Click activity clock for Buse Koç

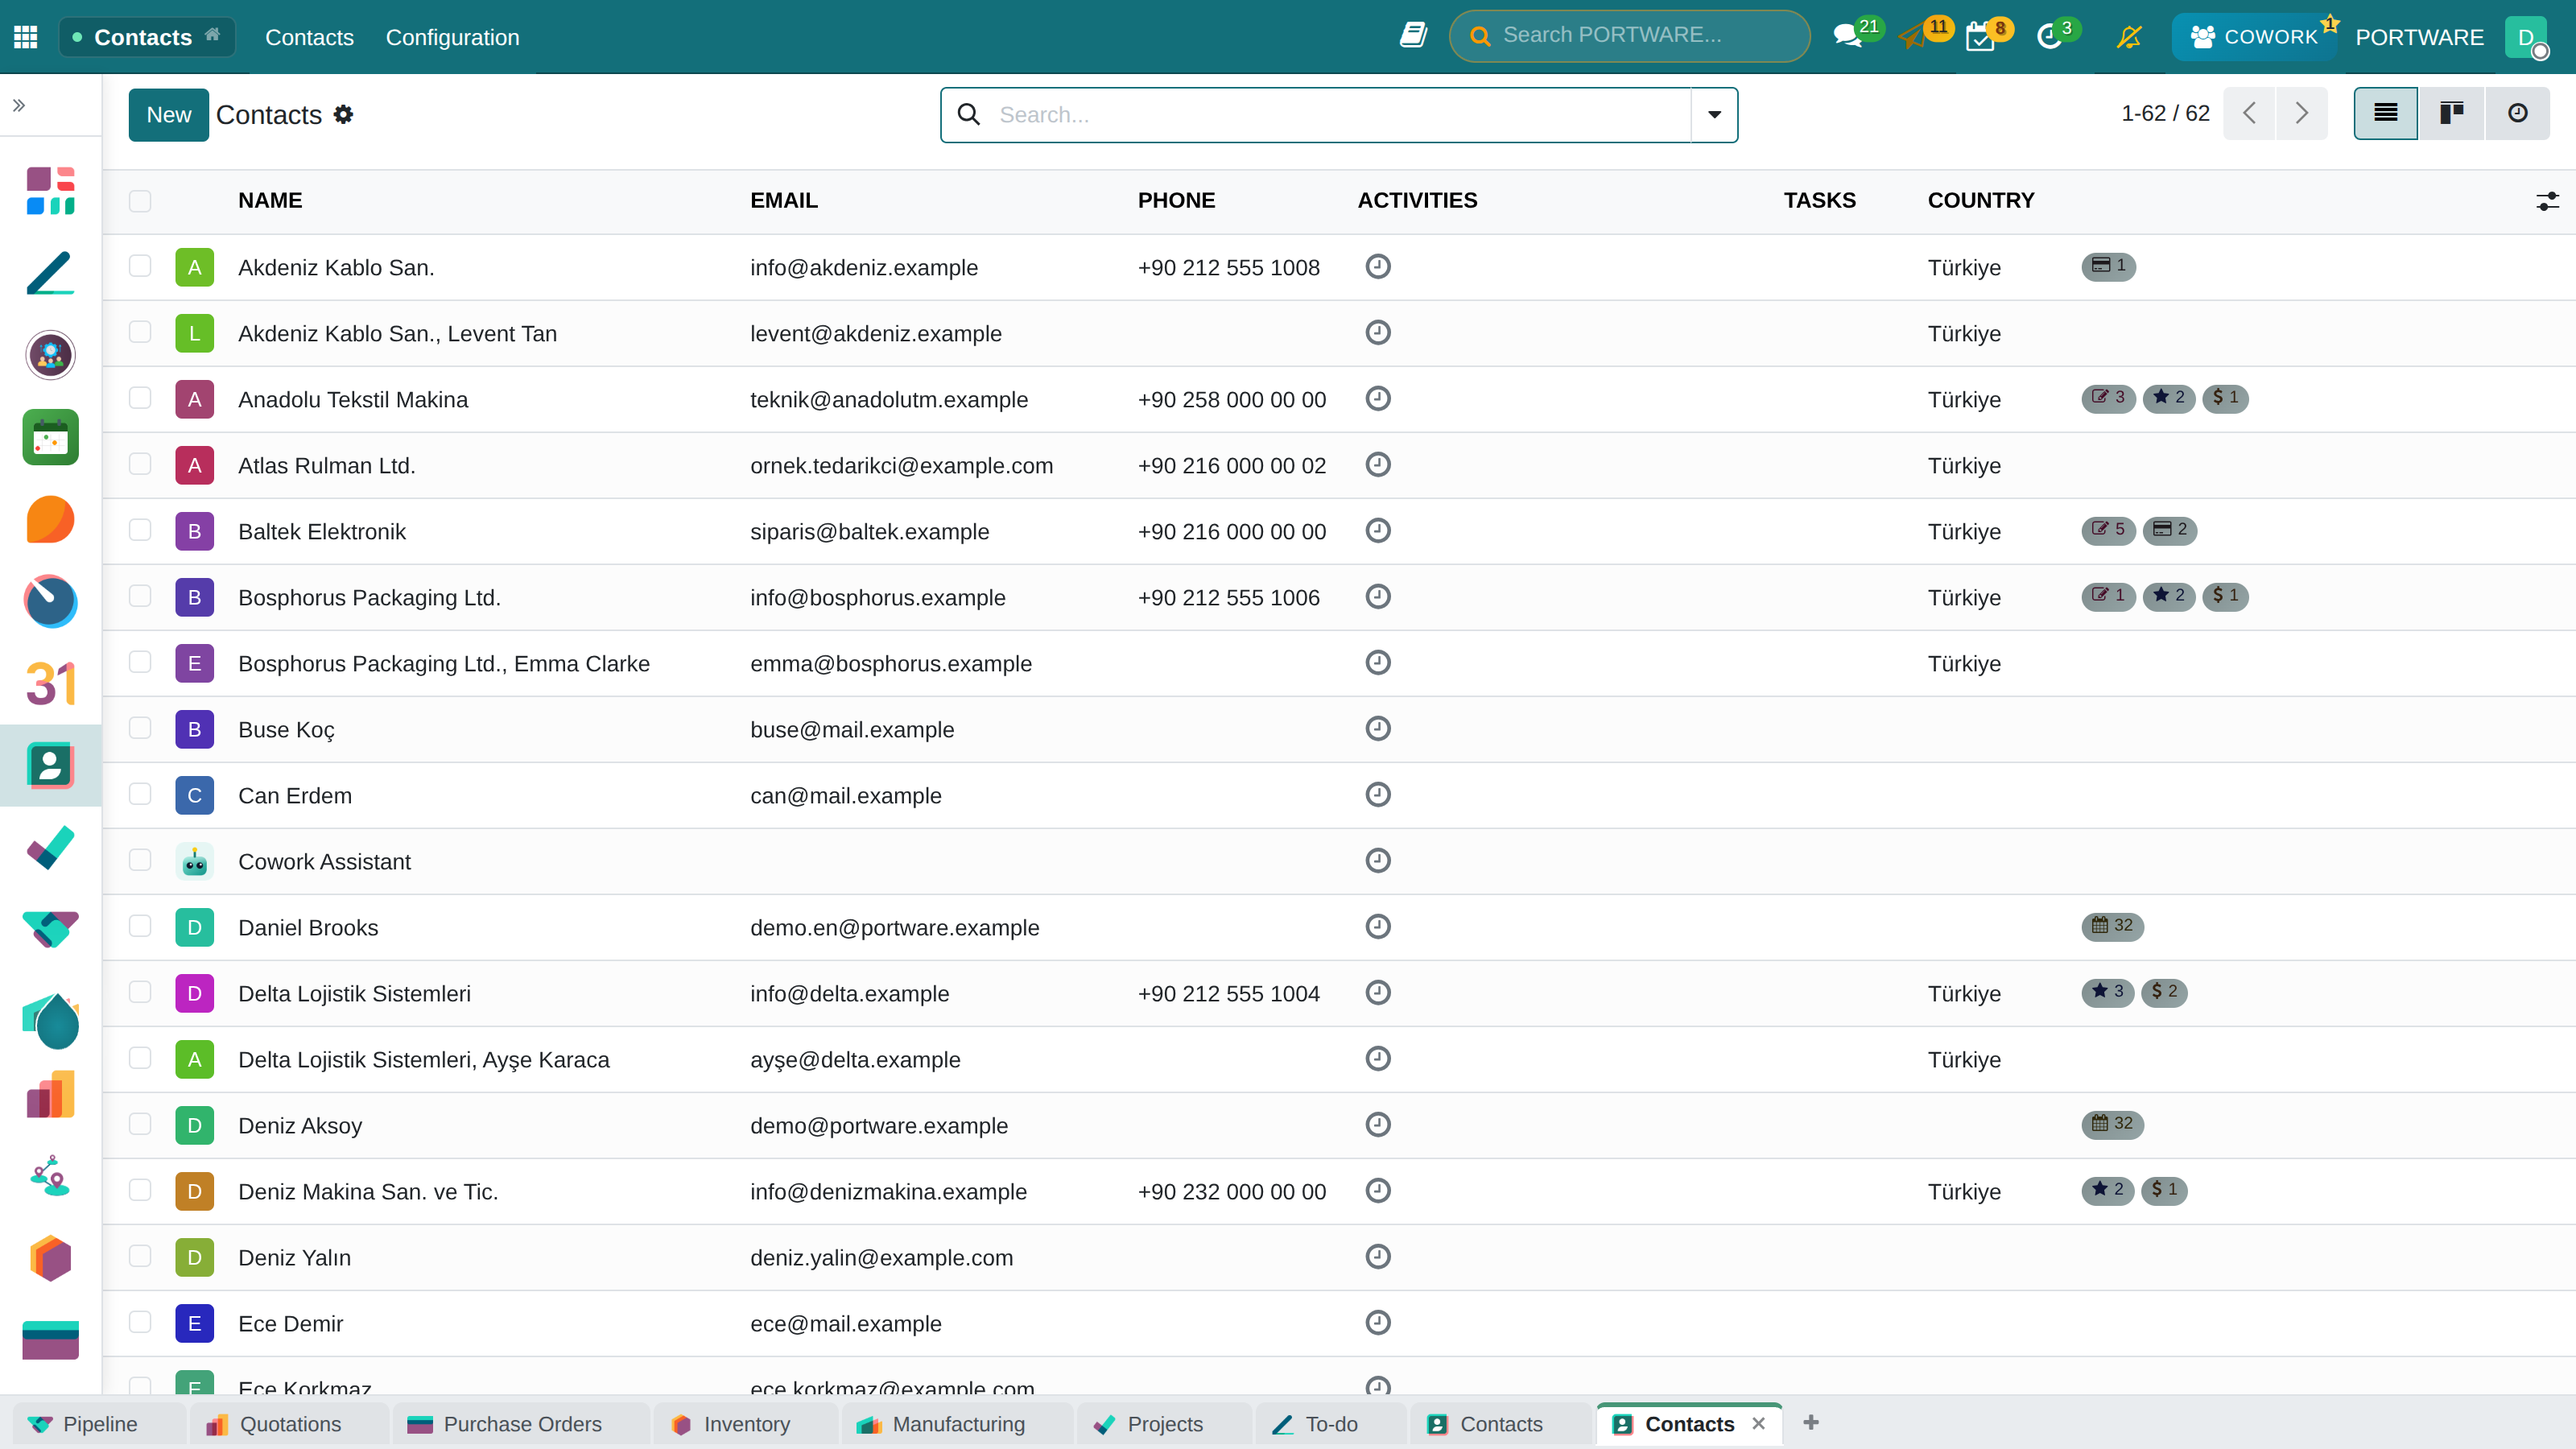click(x=1378, y=728)
